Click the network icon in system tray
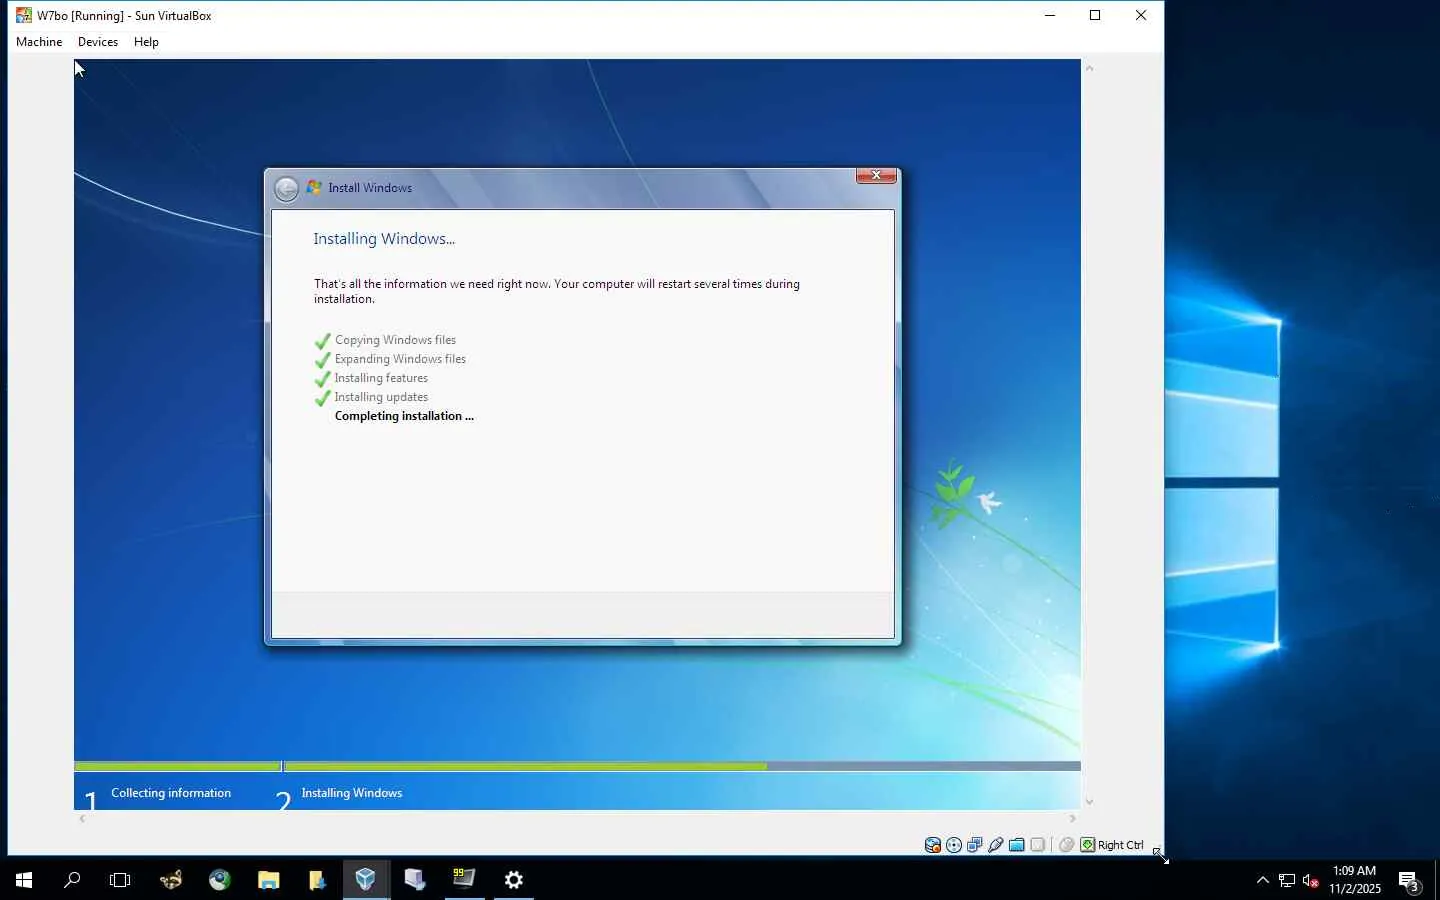The height and width of the screenshot is (900, 1440). tap(1287, 880)
